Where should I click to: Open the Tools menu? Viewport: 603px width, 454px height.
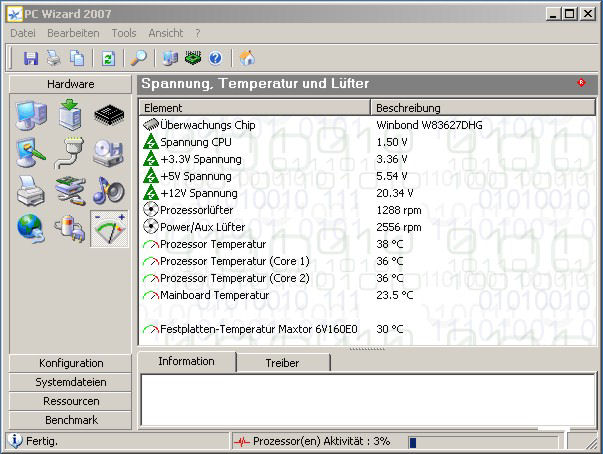pos(124,33)
